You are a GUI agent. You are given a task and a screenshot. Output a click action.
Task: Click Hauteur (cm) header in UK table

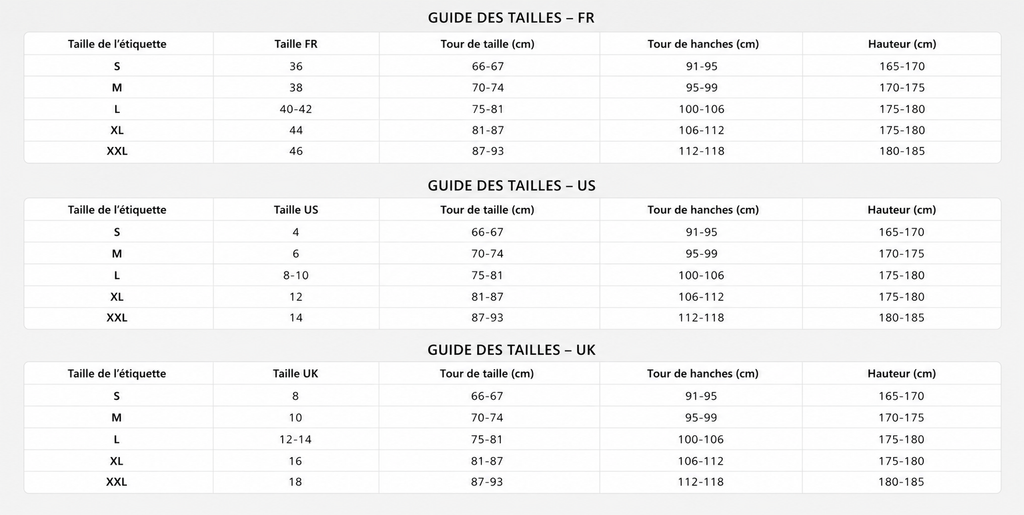[901, 374]
